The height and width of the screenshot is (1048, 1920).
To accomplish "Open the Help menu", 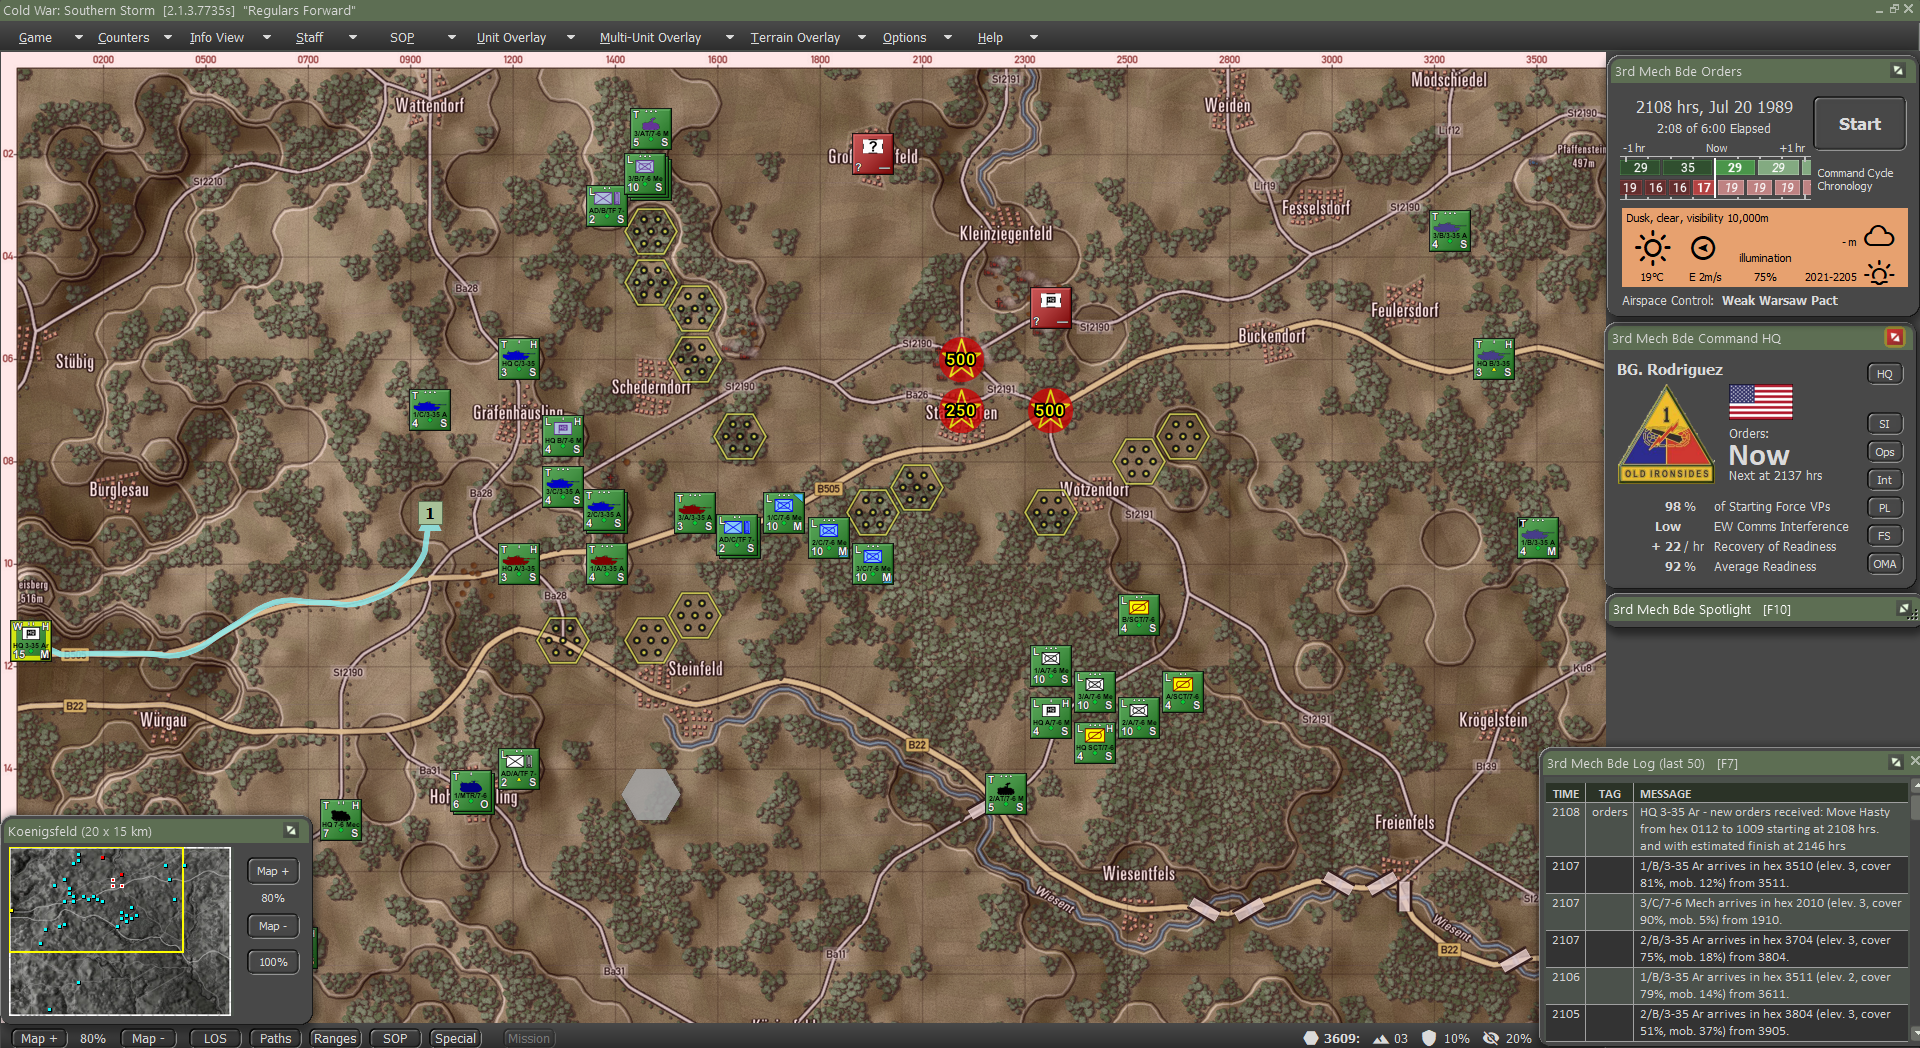I will point(990,38).
